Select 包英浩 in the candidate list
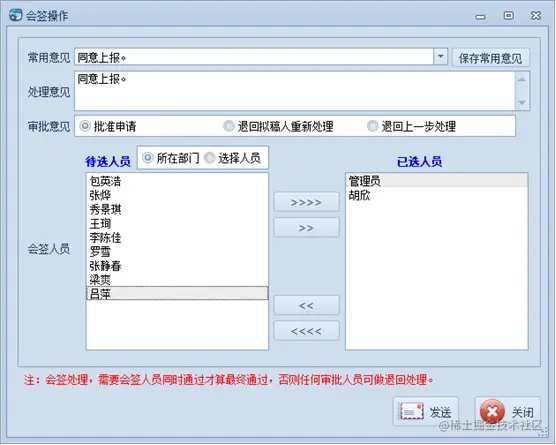The height and width of the screenshot is (445, 556). [x=177, y=181]
